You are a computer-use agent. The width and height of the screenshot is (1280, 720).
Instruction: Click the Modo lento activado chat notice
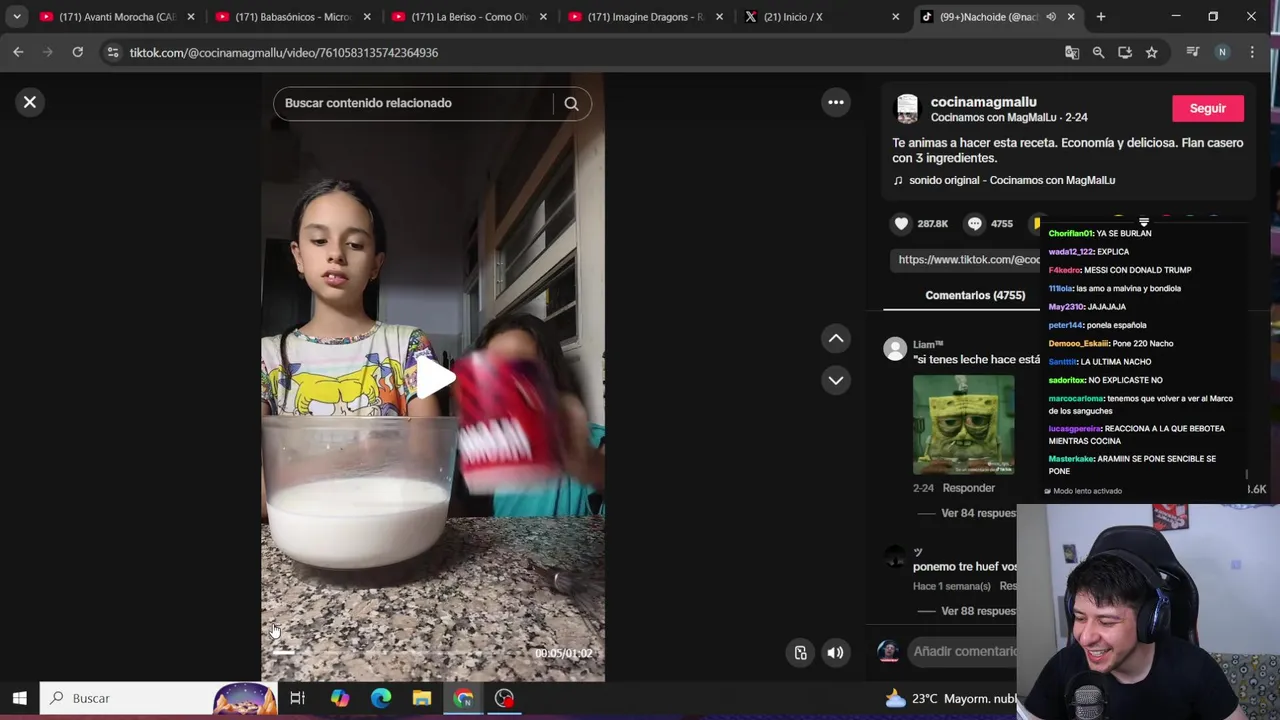pos(1083,491)
